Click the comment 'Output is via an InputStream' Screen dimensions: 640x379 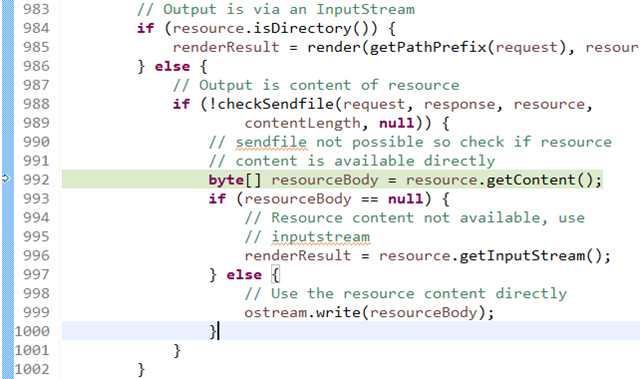click(x=276, y=9)
